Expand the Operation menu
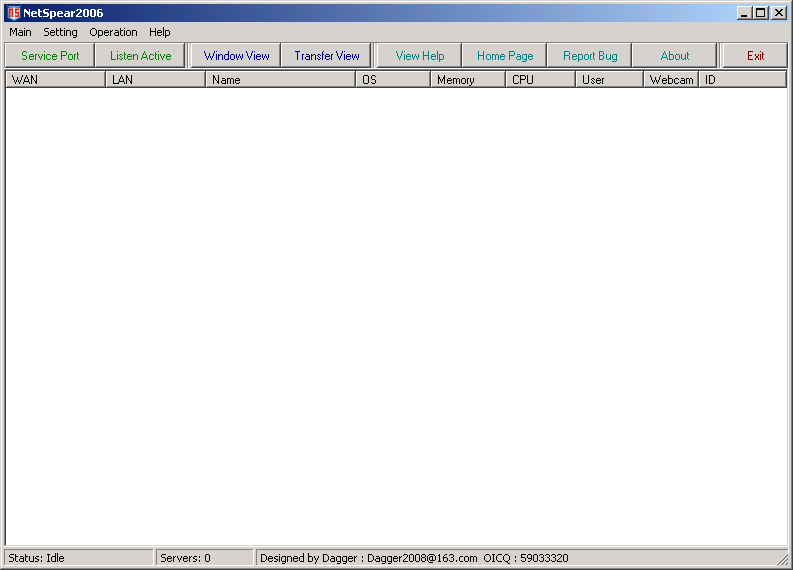This screenshot has width=793, height=570. [x=113, y=32]
